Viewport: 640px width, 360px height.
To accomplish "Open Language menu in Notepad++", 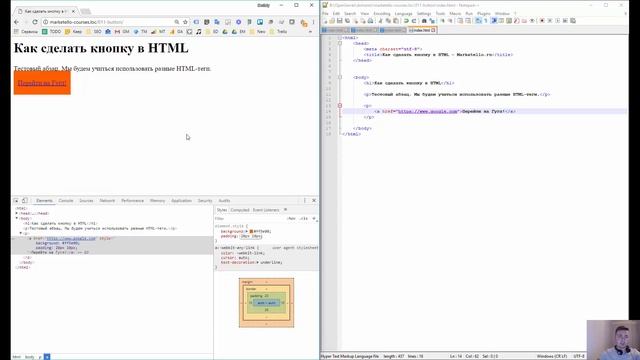I will coord(403,13).
